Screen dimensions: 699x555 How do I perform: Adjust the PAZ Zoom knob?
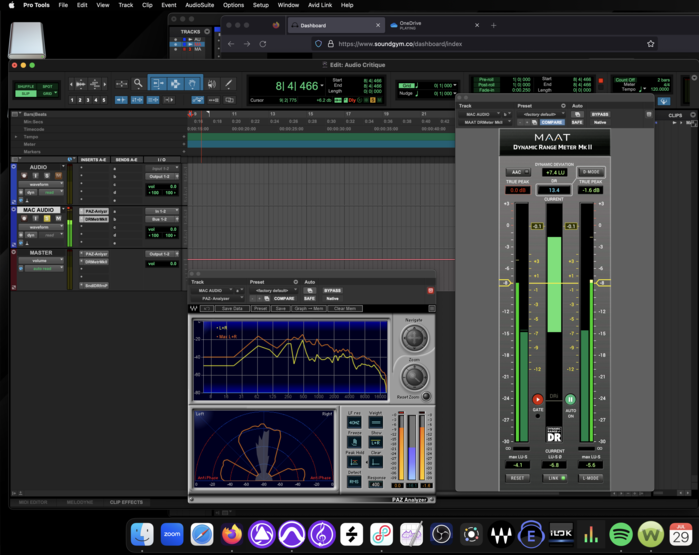point(414,377)
